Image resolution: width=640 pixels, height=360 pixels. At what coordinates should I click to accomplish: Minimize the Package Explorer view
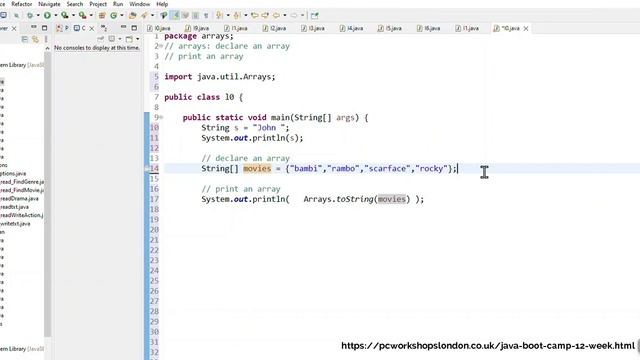[x=33, y=27]
